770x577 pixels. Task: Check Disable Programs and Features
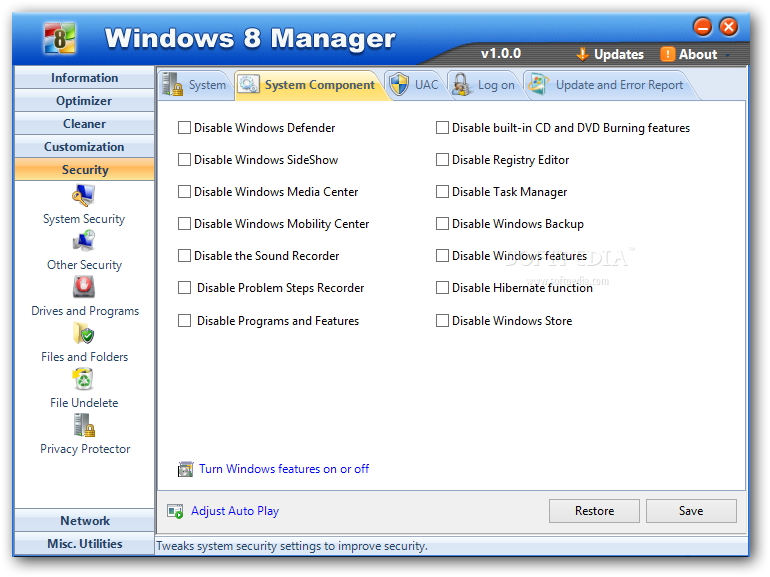click(x=184, y=321)
